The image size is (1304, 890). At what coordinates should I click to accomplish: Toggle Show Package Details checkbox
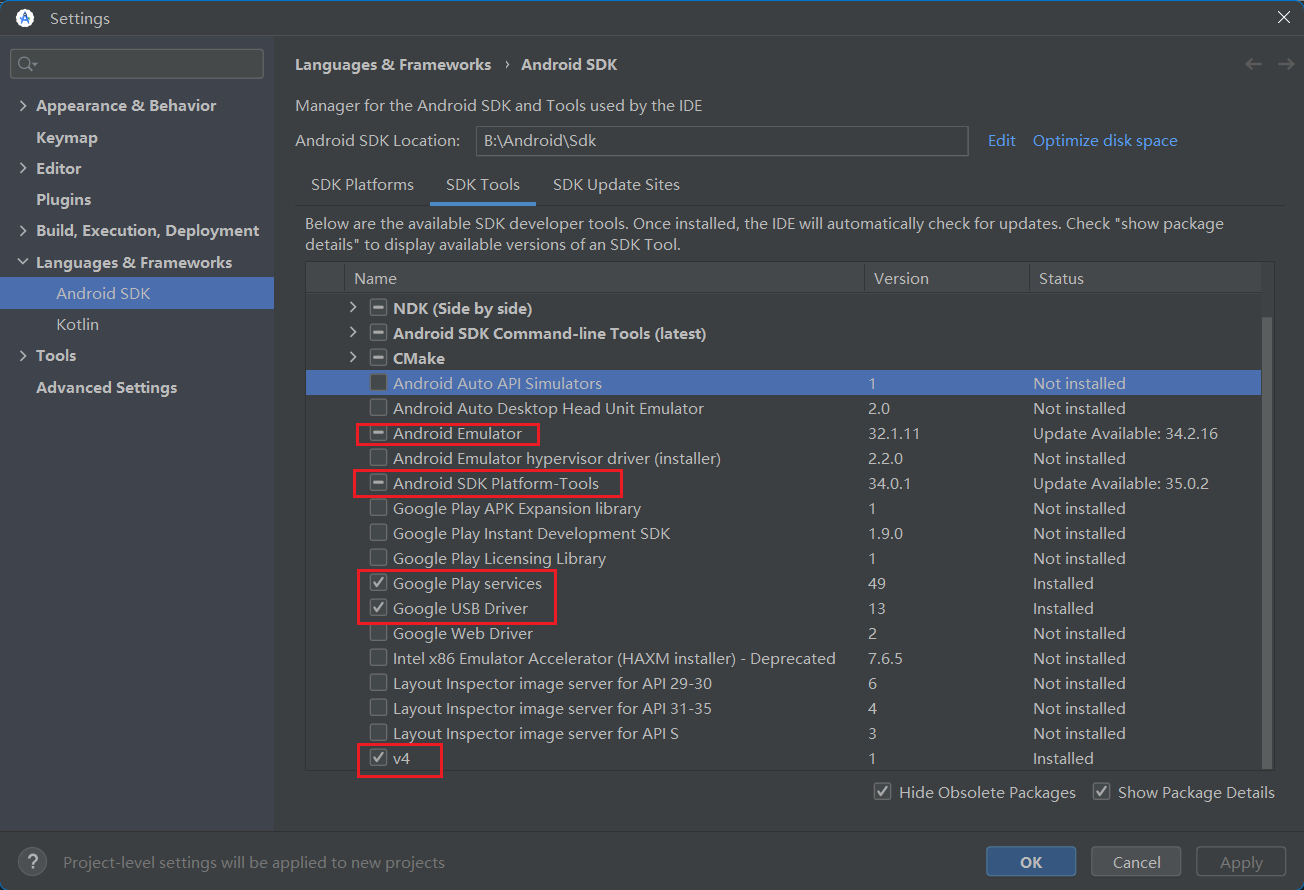(1102, 792)
